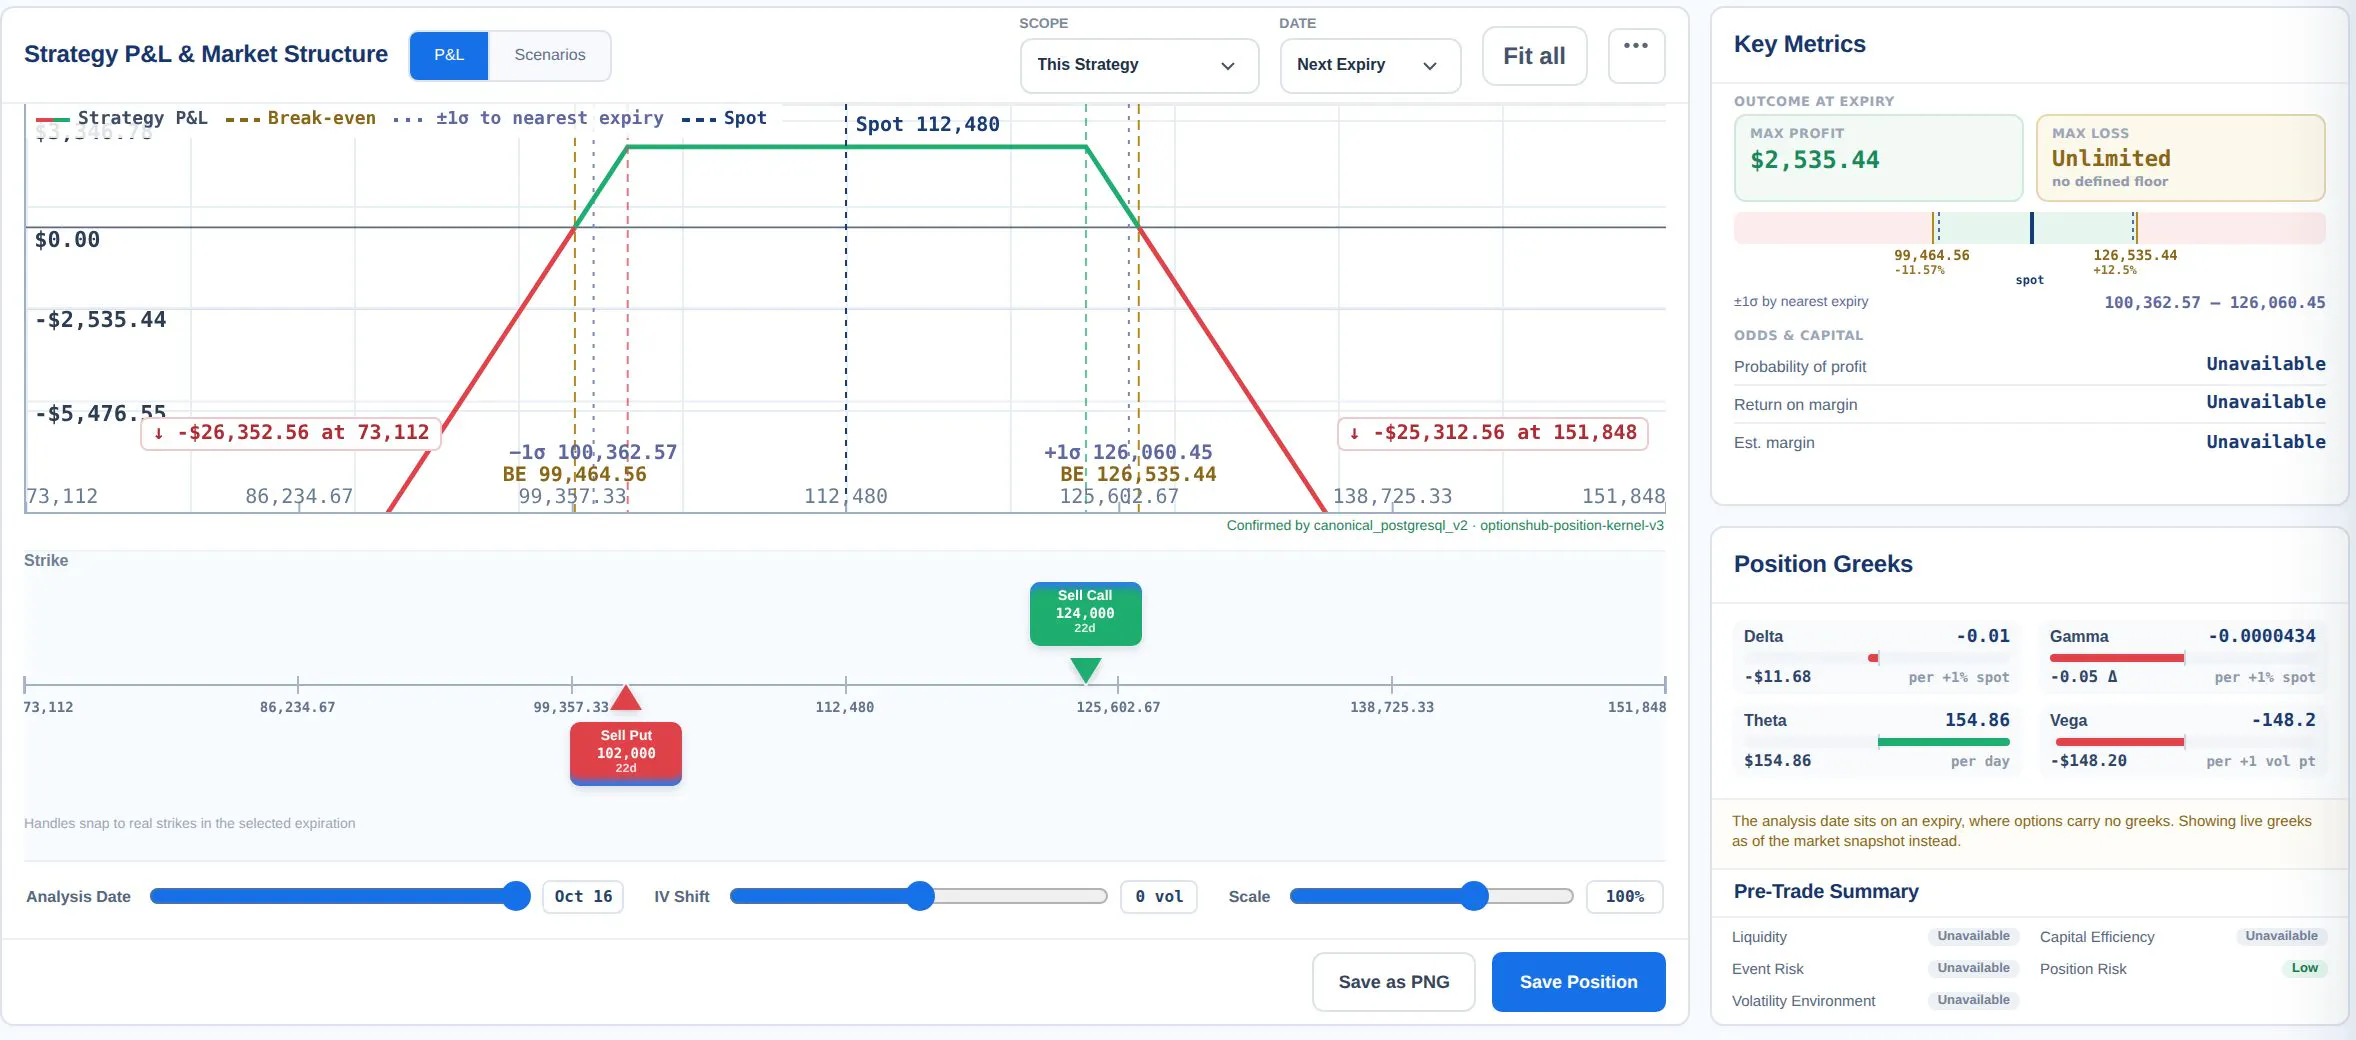This screenshot has height=1040, width=2356.
Task: Click the Oct 16 analysis date field
Action: [x=583, y=897]
